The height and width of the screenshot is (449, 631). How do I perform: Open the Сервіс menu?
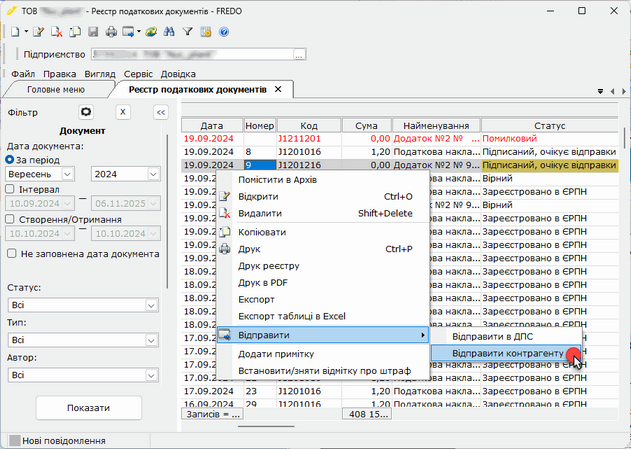[138, 74]
